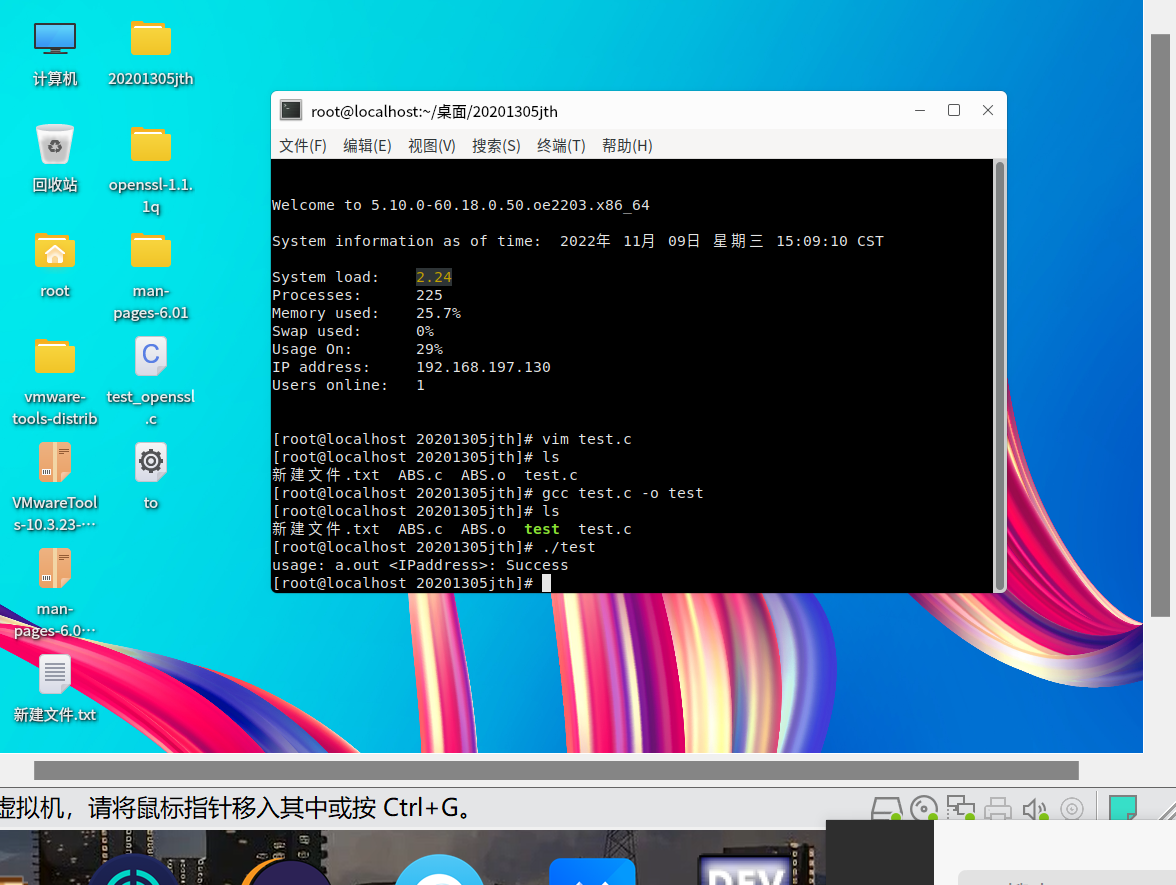Viewport: 1176px width, 885px height.
Task: Click the 'Users online: 1' line
Action: (x=348, y=385)
